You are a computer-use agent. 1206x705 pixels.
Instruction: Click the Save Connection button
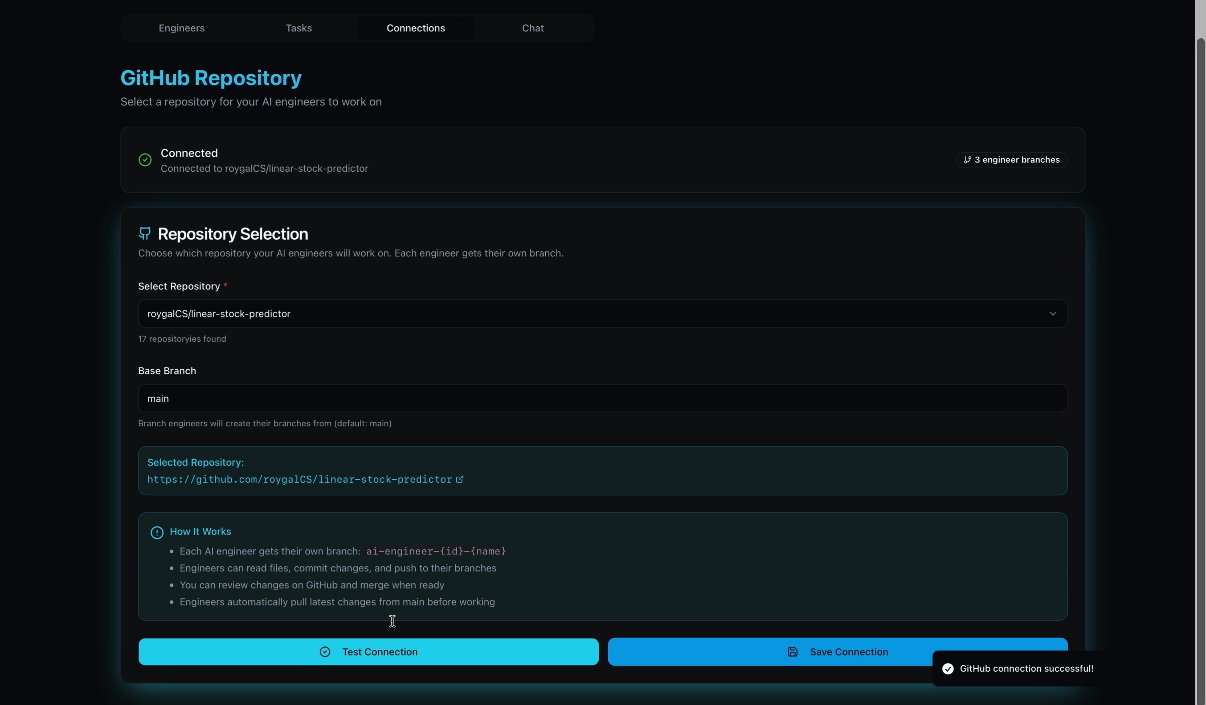tap(837, 652)
